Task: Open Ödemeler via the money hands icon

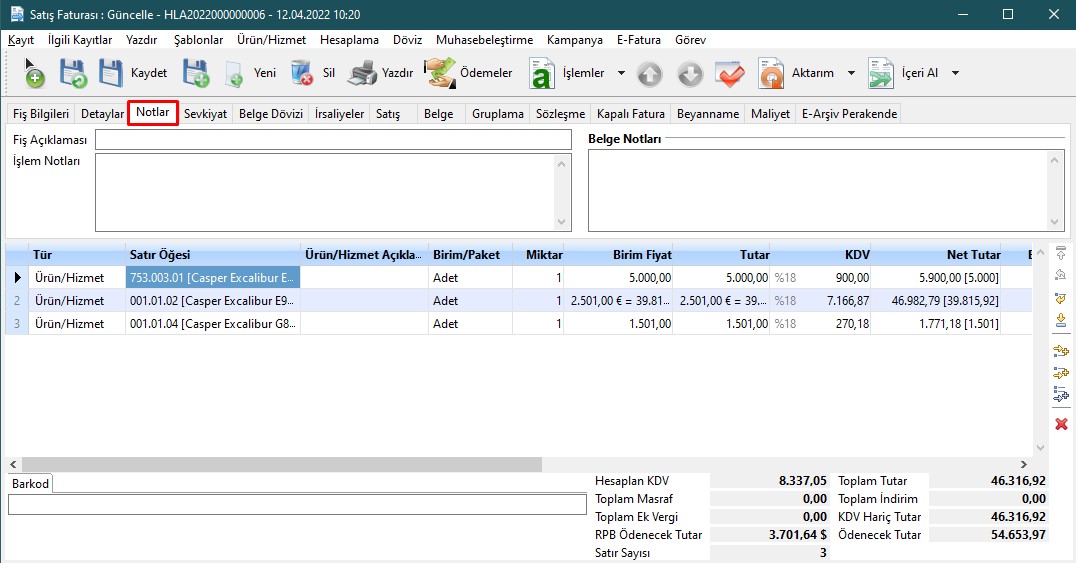Action: pyautogui.click(x=440, y=73)
